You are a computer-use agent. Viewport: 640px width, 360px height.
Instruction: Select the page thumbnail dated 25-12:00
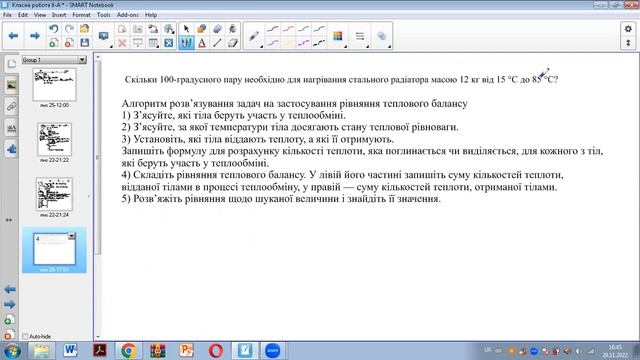(x=54, y=84)
